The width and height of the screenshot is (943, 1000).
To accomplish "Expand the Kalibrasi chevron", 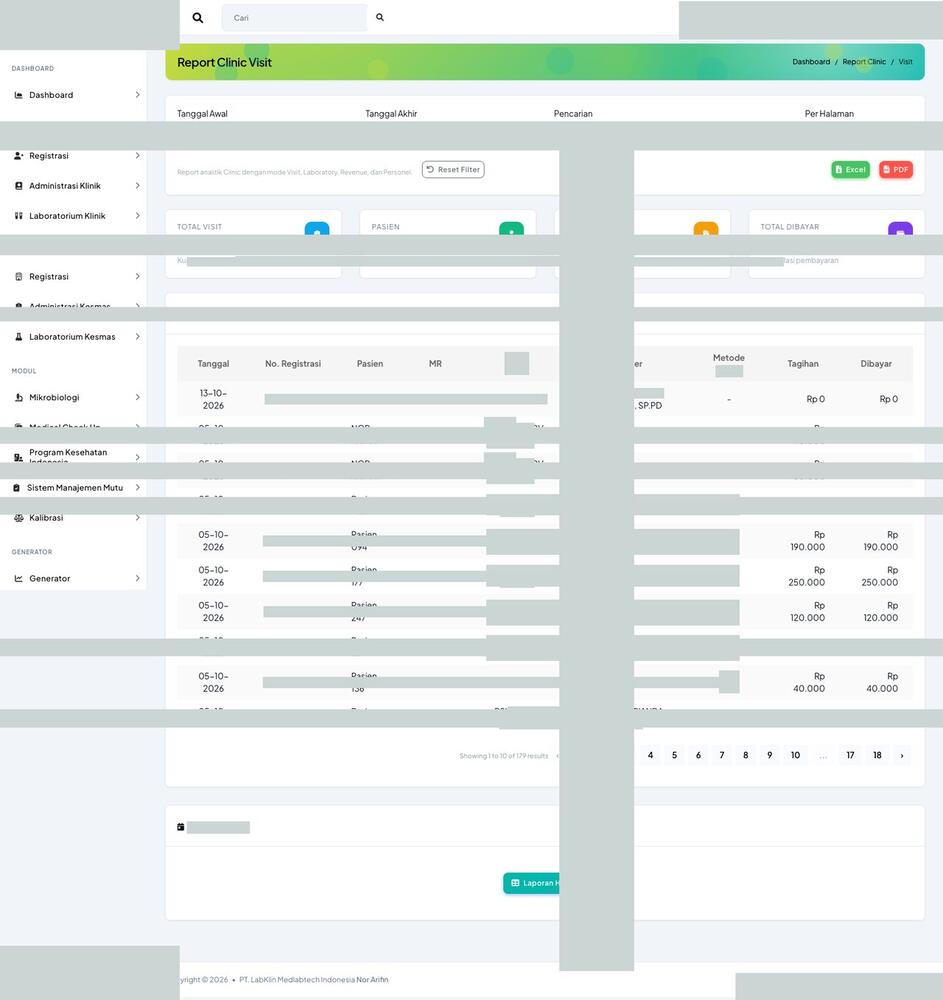I will click(x=137, y=518).
